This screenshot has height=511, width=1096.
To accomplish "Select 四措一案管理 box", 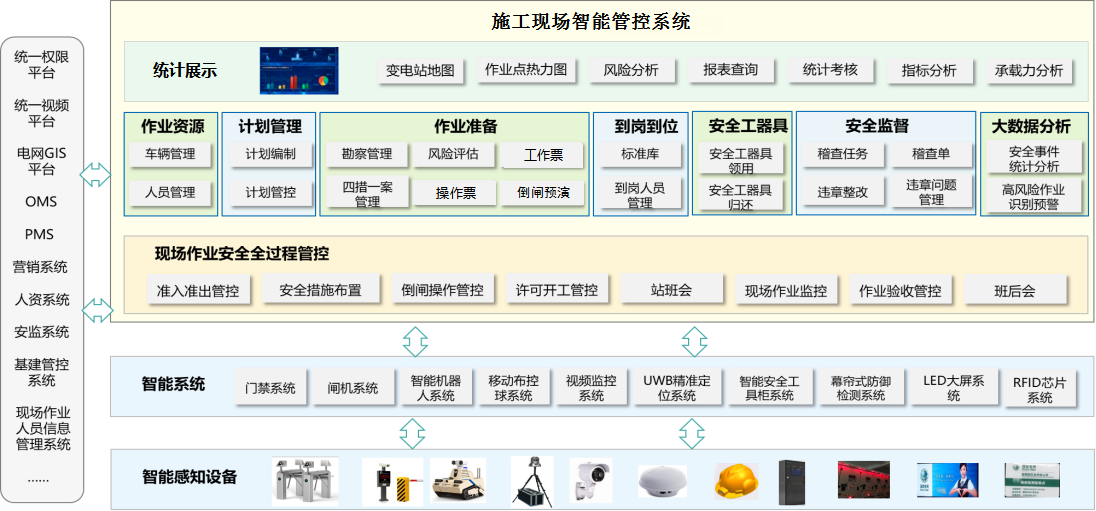I will 367,193.
